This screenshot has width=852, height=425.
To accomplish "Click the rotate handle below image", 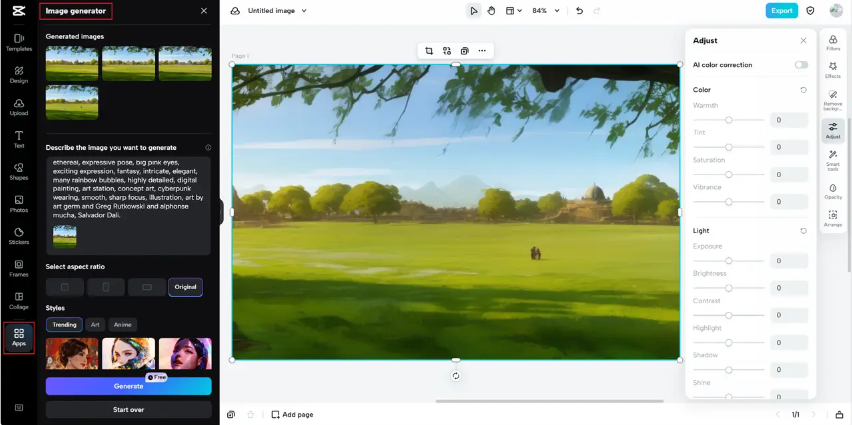I will 456,376.
